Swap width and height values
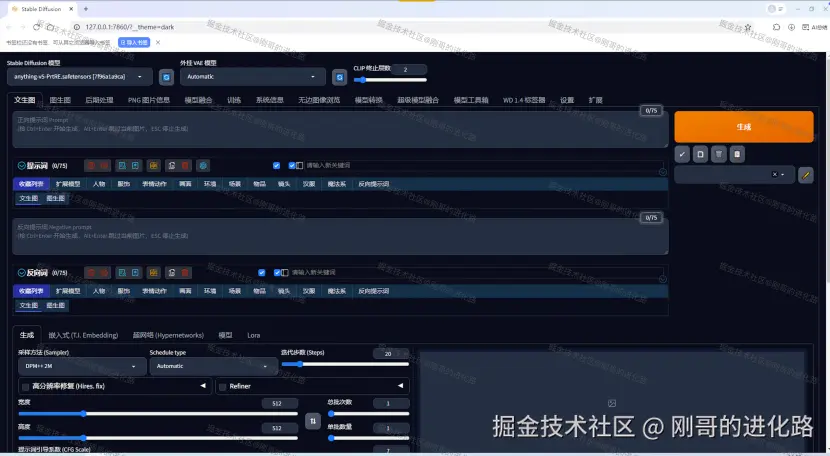Viewport: 830px width, 456px height. click(x=313, y=421)
